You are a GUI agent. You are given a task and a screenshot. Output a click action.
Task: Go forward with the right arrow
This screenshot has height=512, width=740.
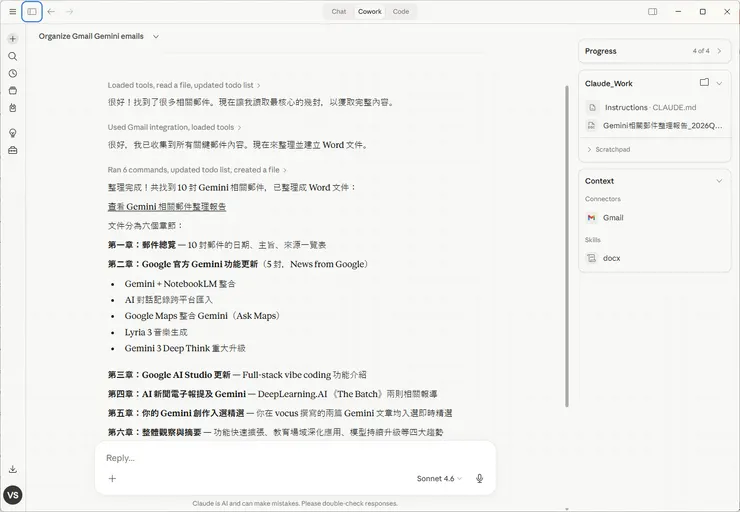point(70,12)
